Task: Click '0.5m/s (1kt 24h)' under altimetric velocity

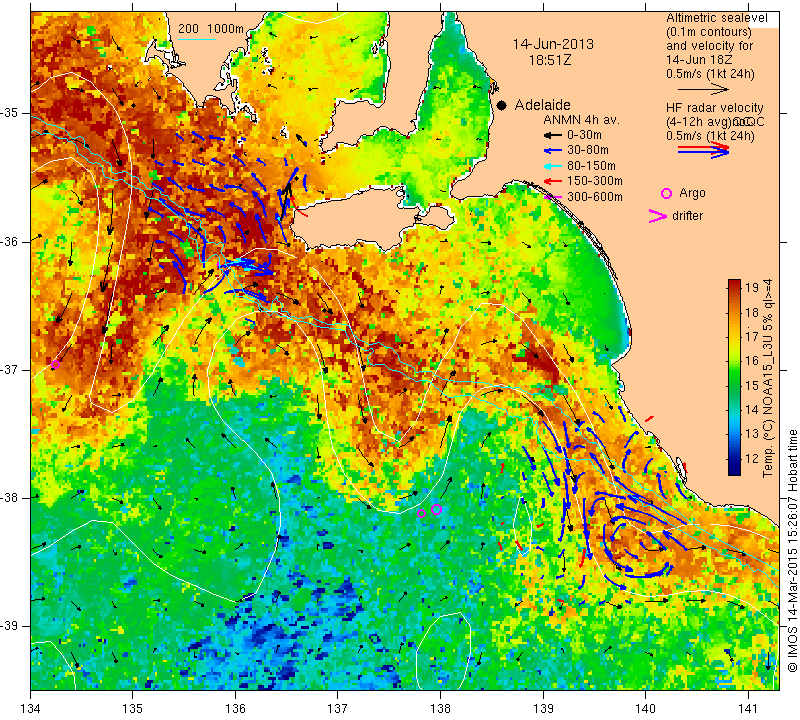Action: tap(710, 74)
